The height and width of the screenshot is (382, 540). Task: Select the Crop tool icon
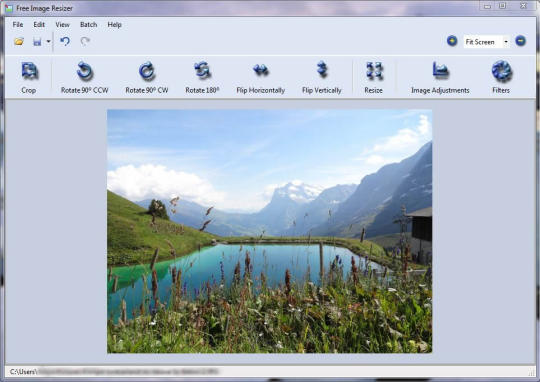(29, 71)
